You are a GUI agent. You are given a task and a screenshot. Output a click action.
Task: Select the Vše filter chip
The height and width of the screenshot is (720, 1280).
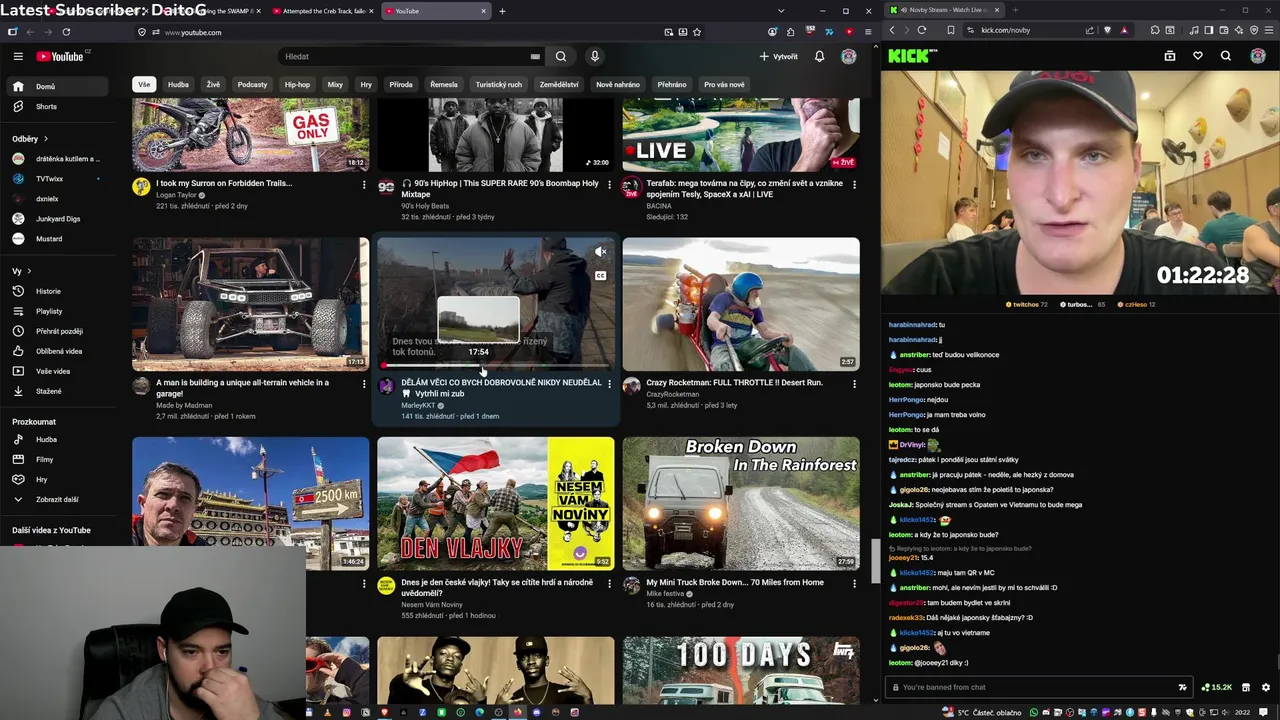pos(144,85)
